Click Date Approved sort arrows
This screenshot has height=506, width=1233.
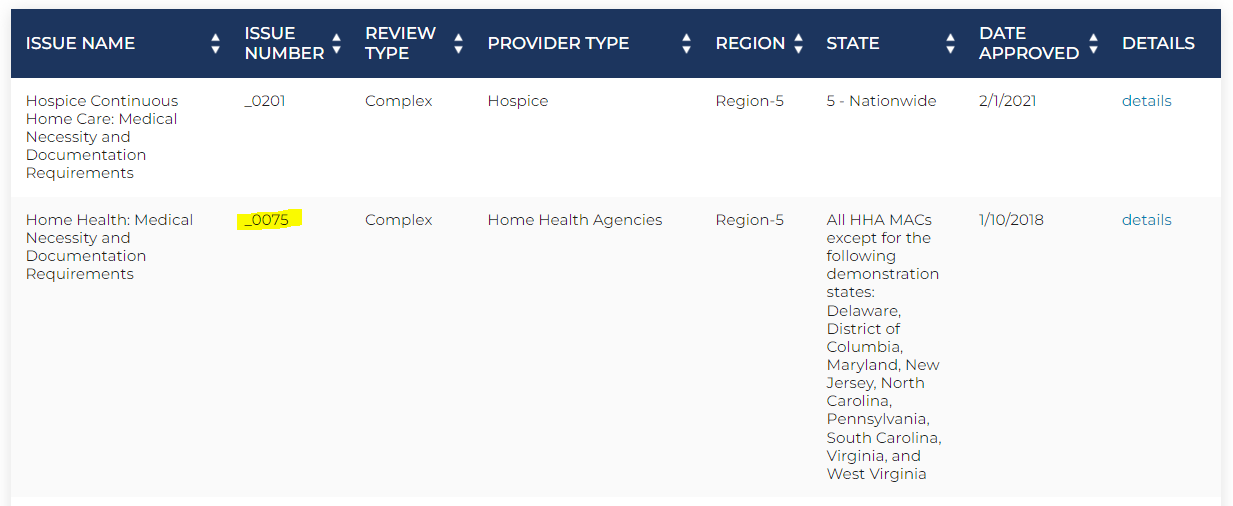pos(1094,44)
